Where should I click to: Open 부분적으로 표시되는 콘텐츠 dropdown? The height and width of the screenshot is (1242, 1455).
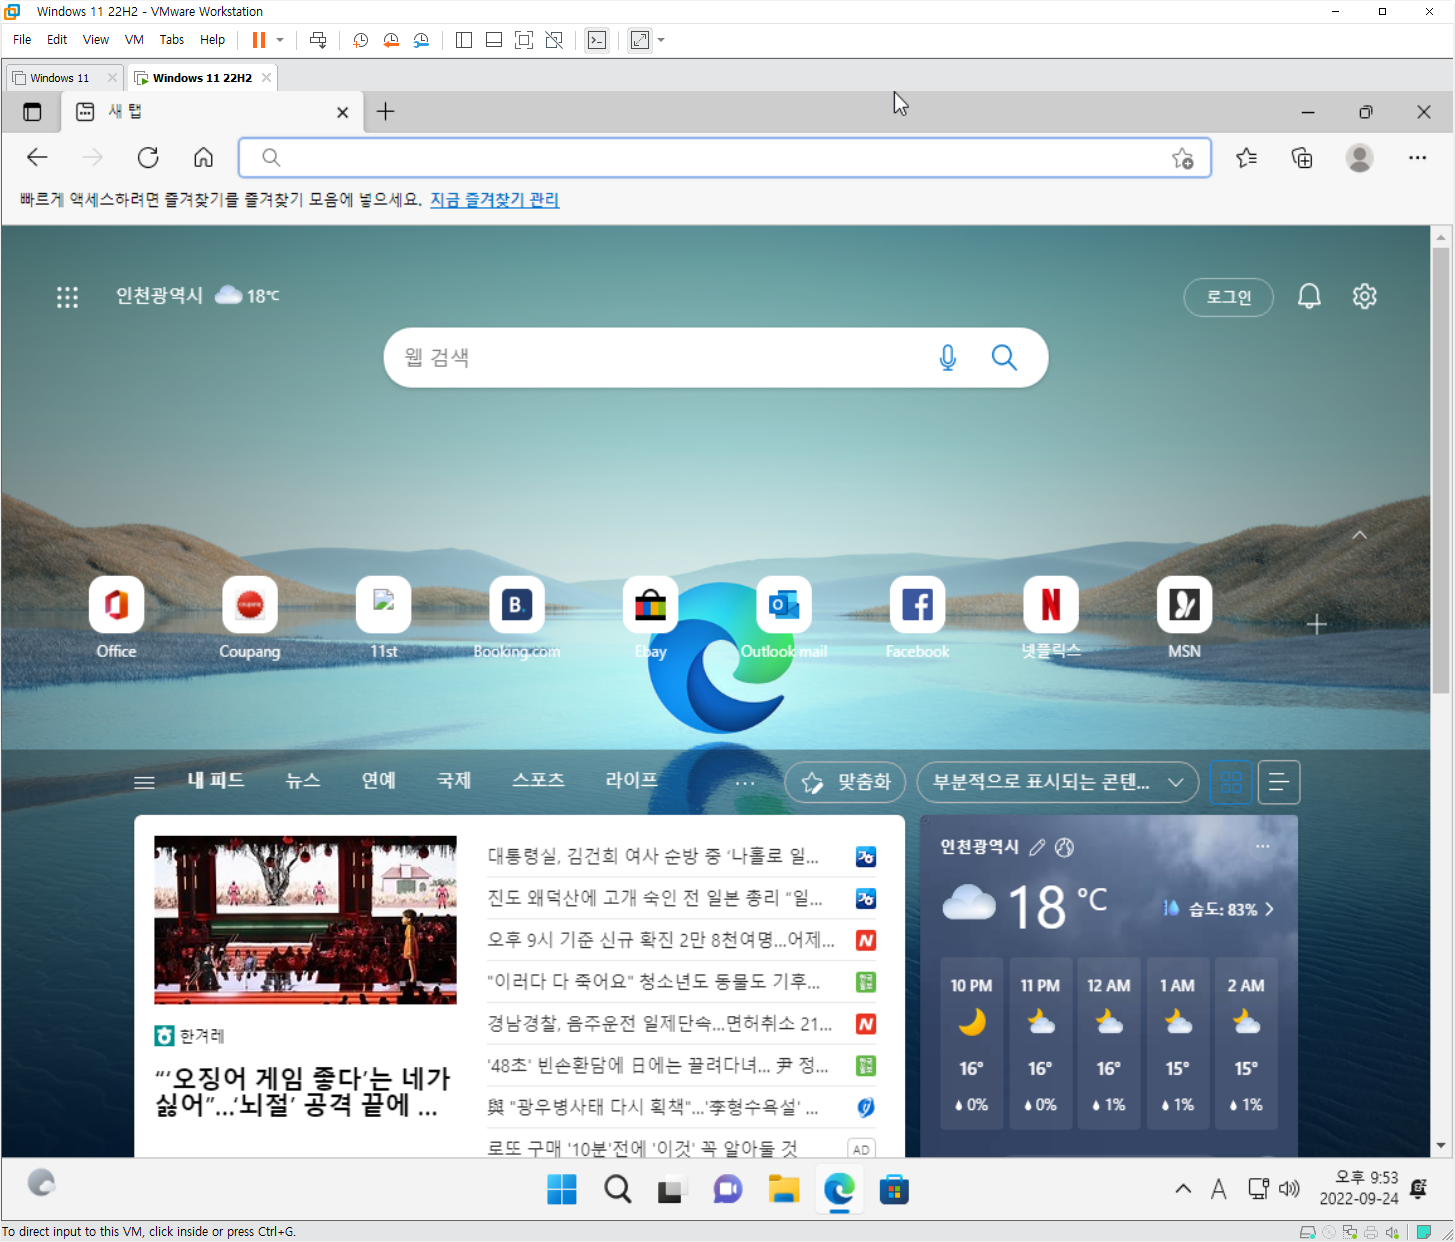pos(1058,782)
